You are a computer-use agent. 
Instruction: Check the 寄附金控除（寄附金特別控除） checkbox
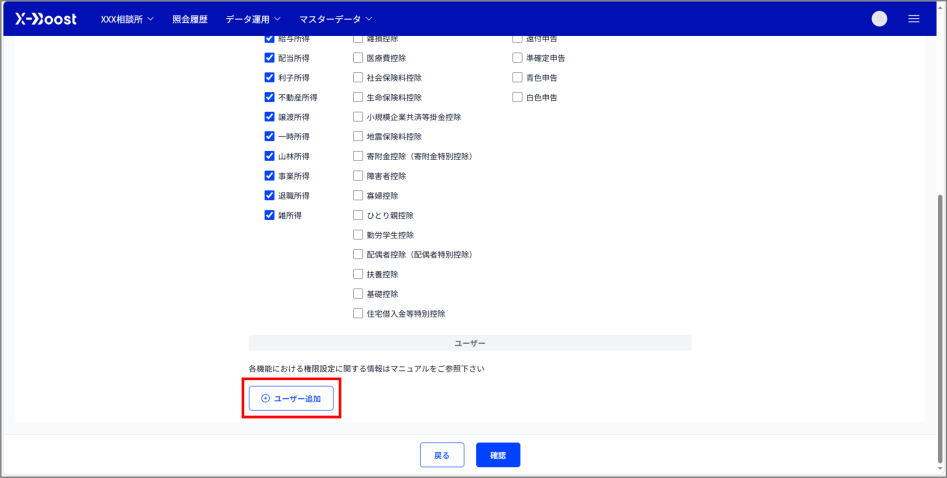pos(358,156)
